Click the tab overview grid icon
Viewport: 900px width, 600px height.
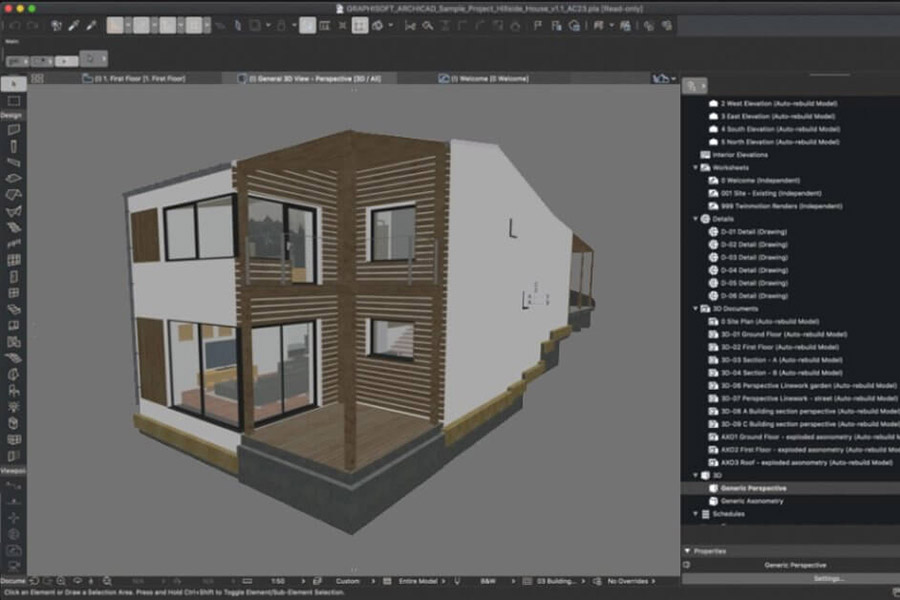(x=37, y=79)
